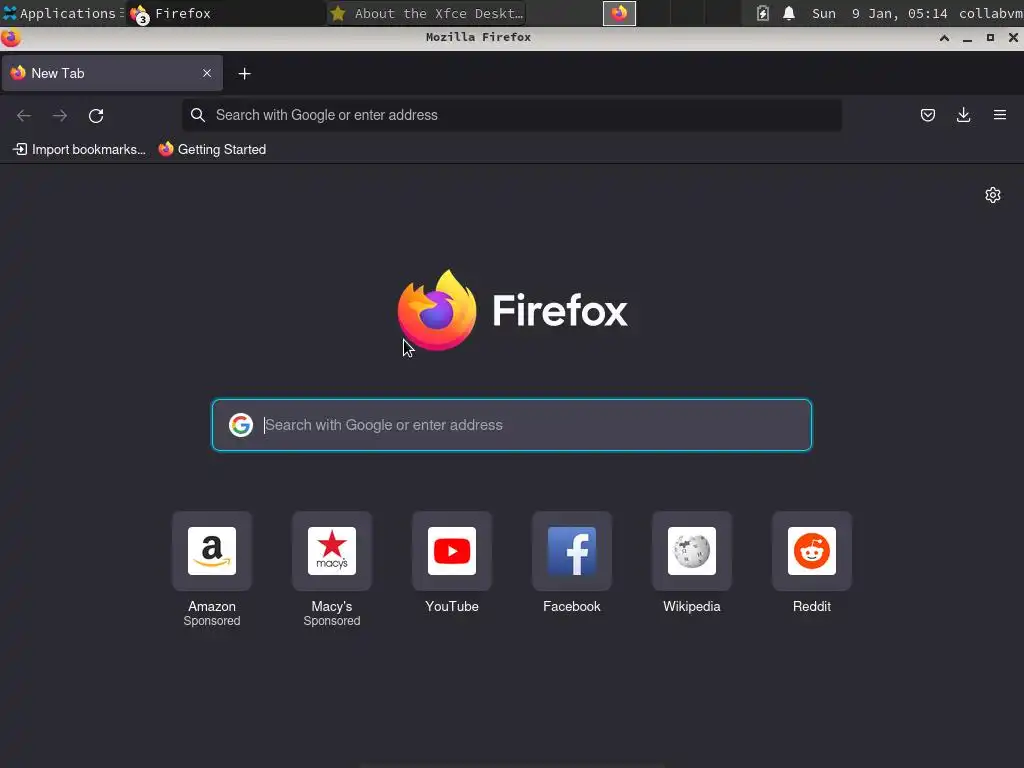
Task: Open the Wikipedia shortcut tile
Action: pos(692,551)
